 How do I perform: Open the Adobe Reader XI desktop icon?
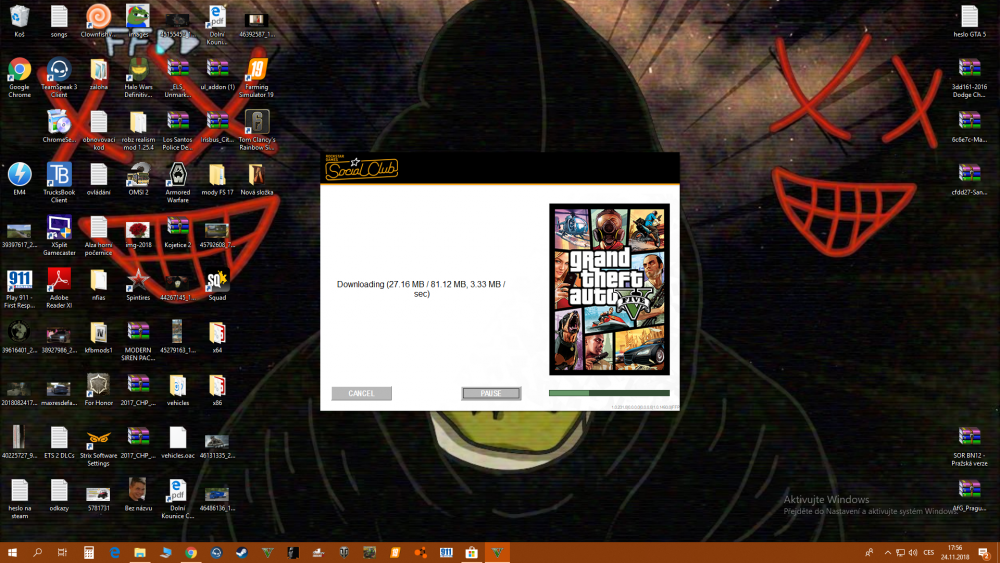point(59,288)
